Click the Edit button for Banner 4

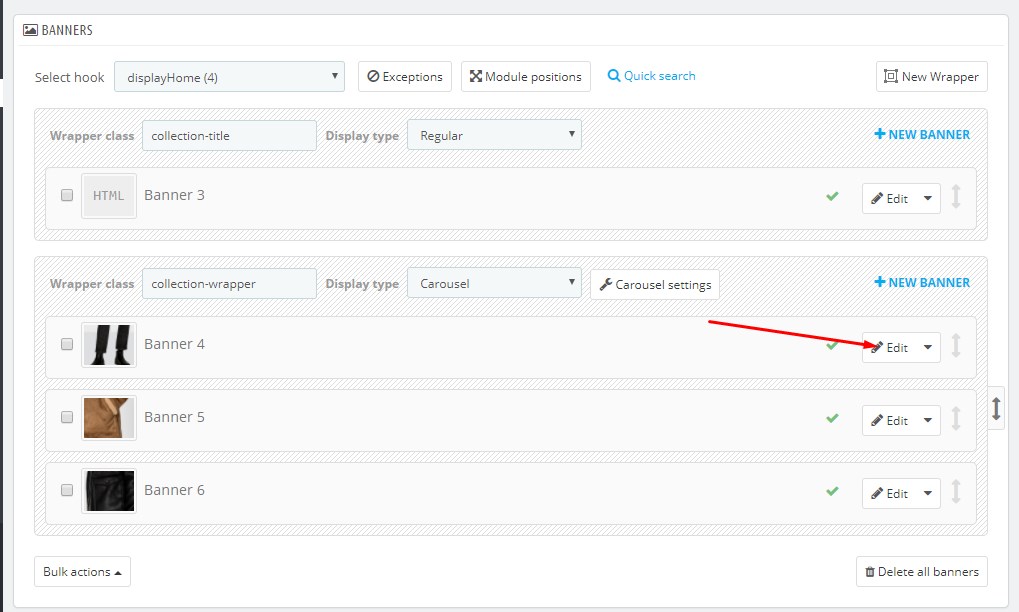[x=889, y=347]
